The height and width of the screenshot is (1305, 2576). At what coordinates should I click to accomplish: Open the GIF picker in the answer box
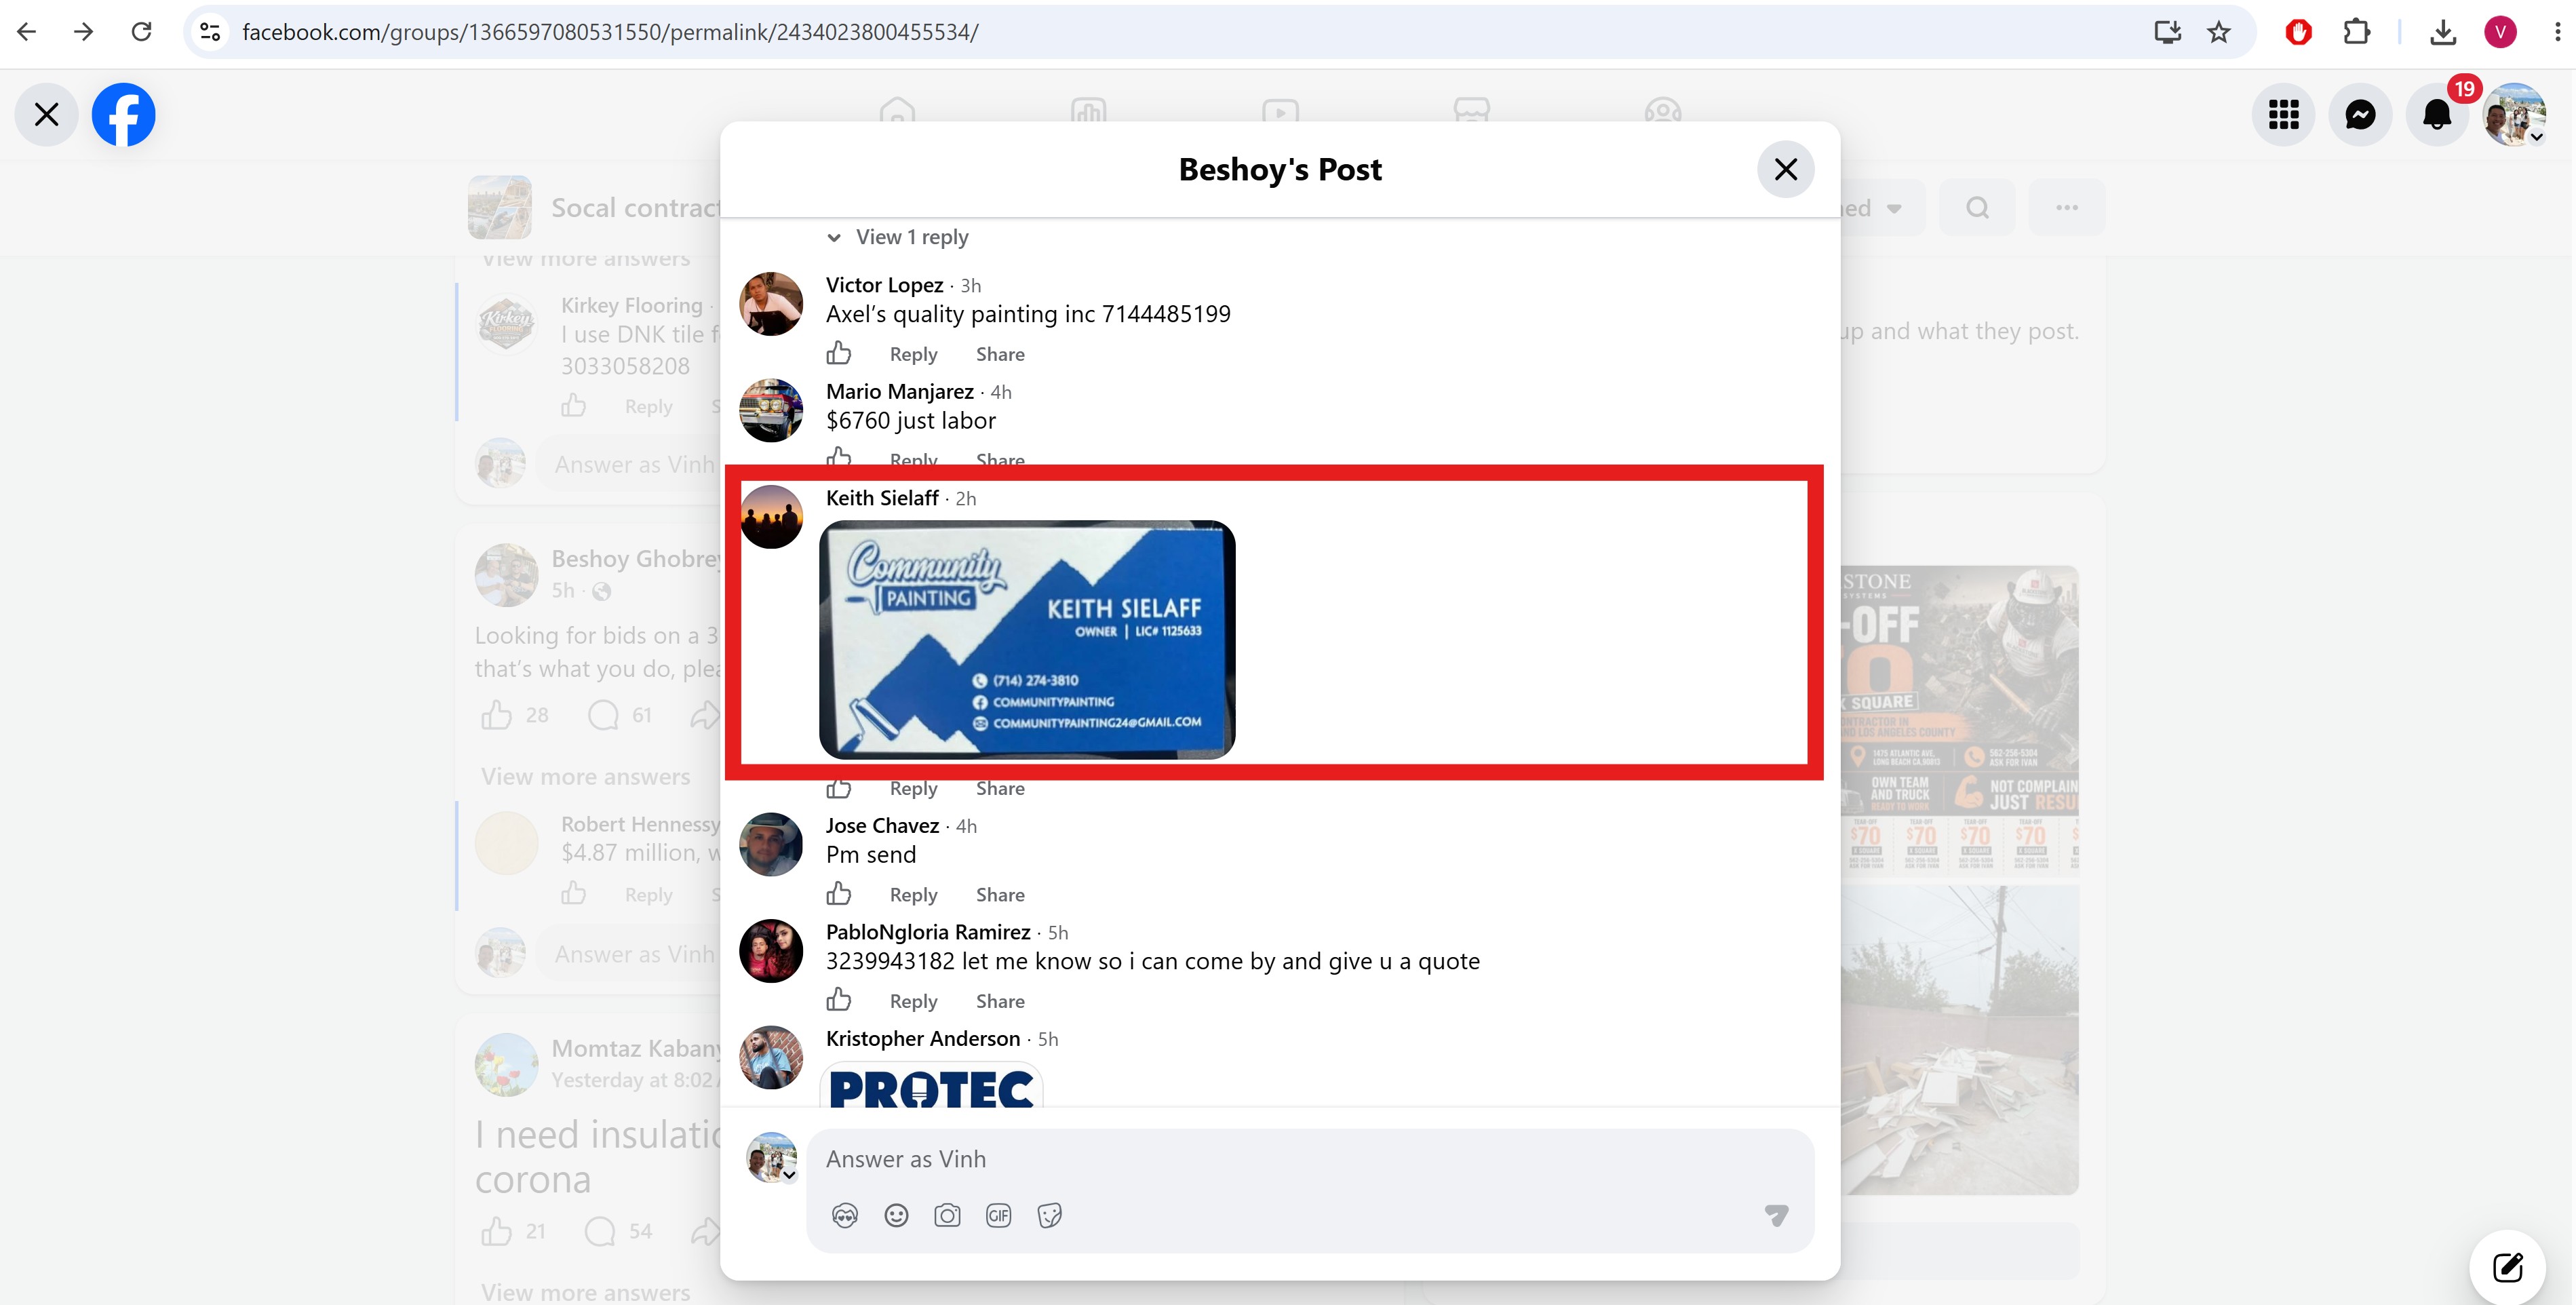coord(998,1215)
